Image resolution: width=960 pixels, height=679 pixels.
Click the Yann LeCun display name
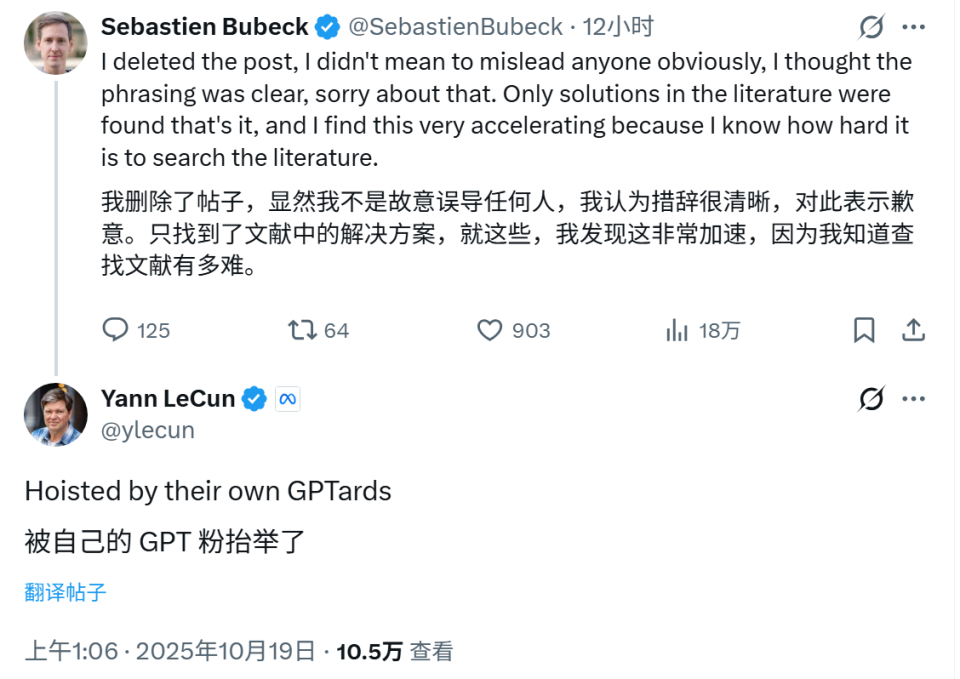tap(168, 399)
